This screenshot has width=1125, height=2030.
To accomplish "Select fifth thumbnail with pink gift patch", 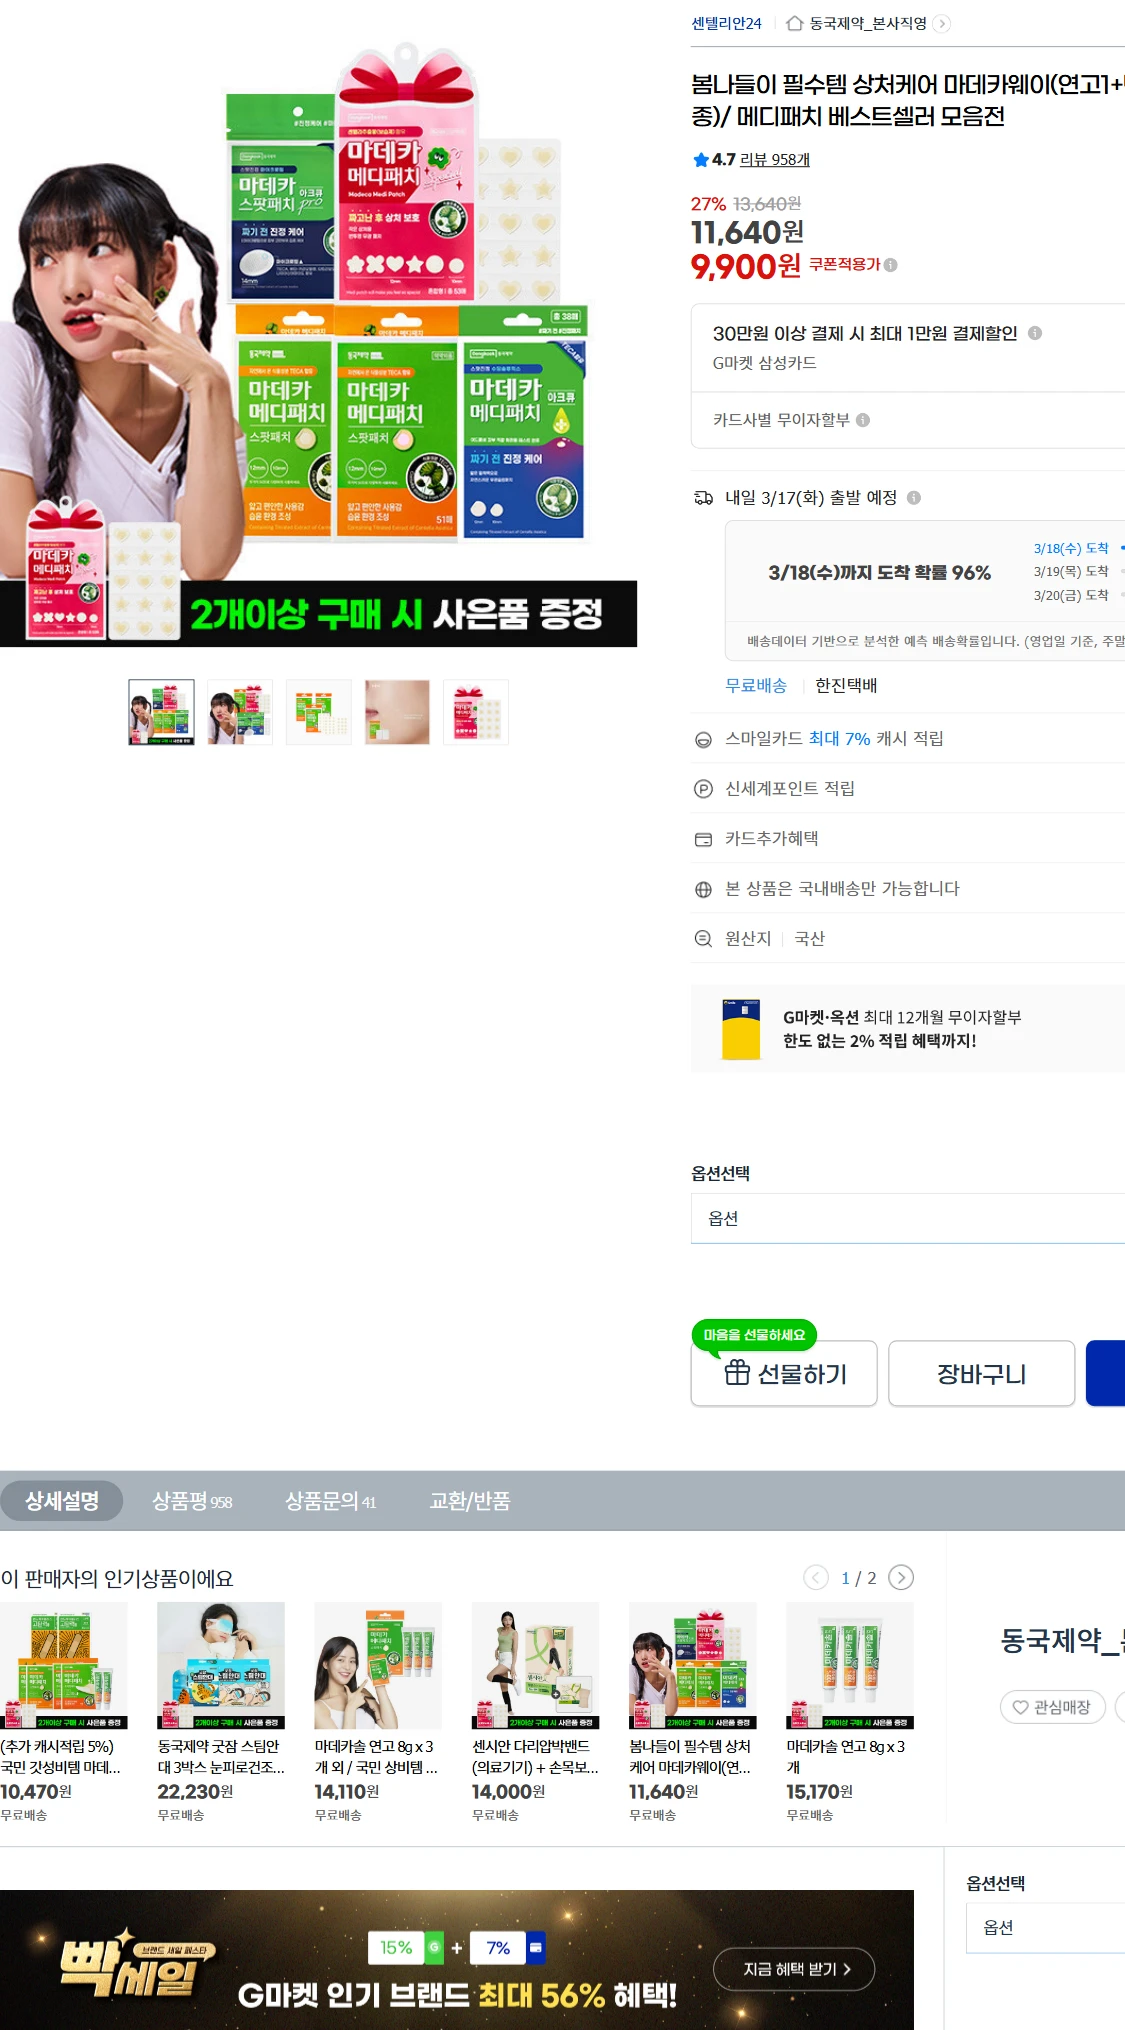I will (x=476, y=712).
